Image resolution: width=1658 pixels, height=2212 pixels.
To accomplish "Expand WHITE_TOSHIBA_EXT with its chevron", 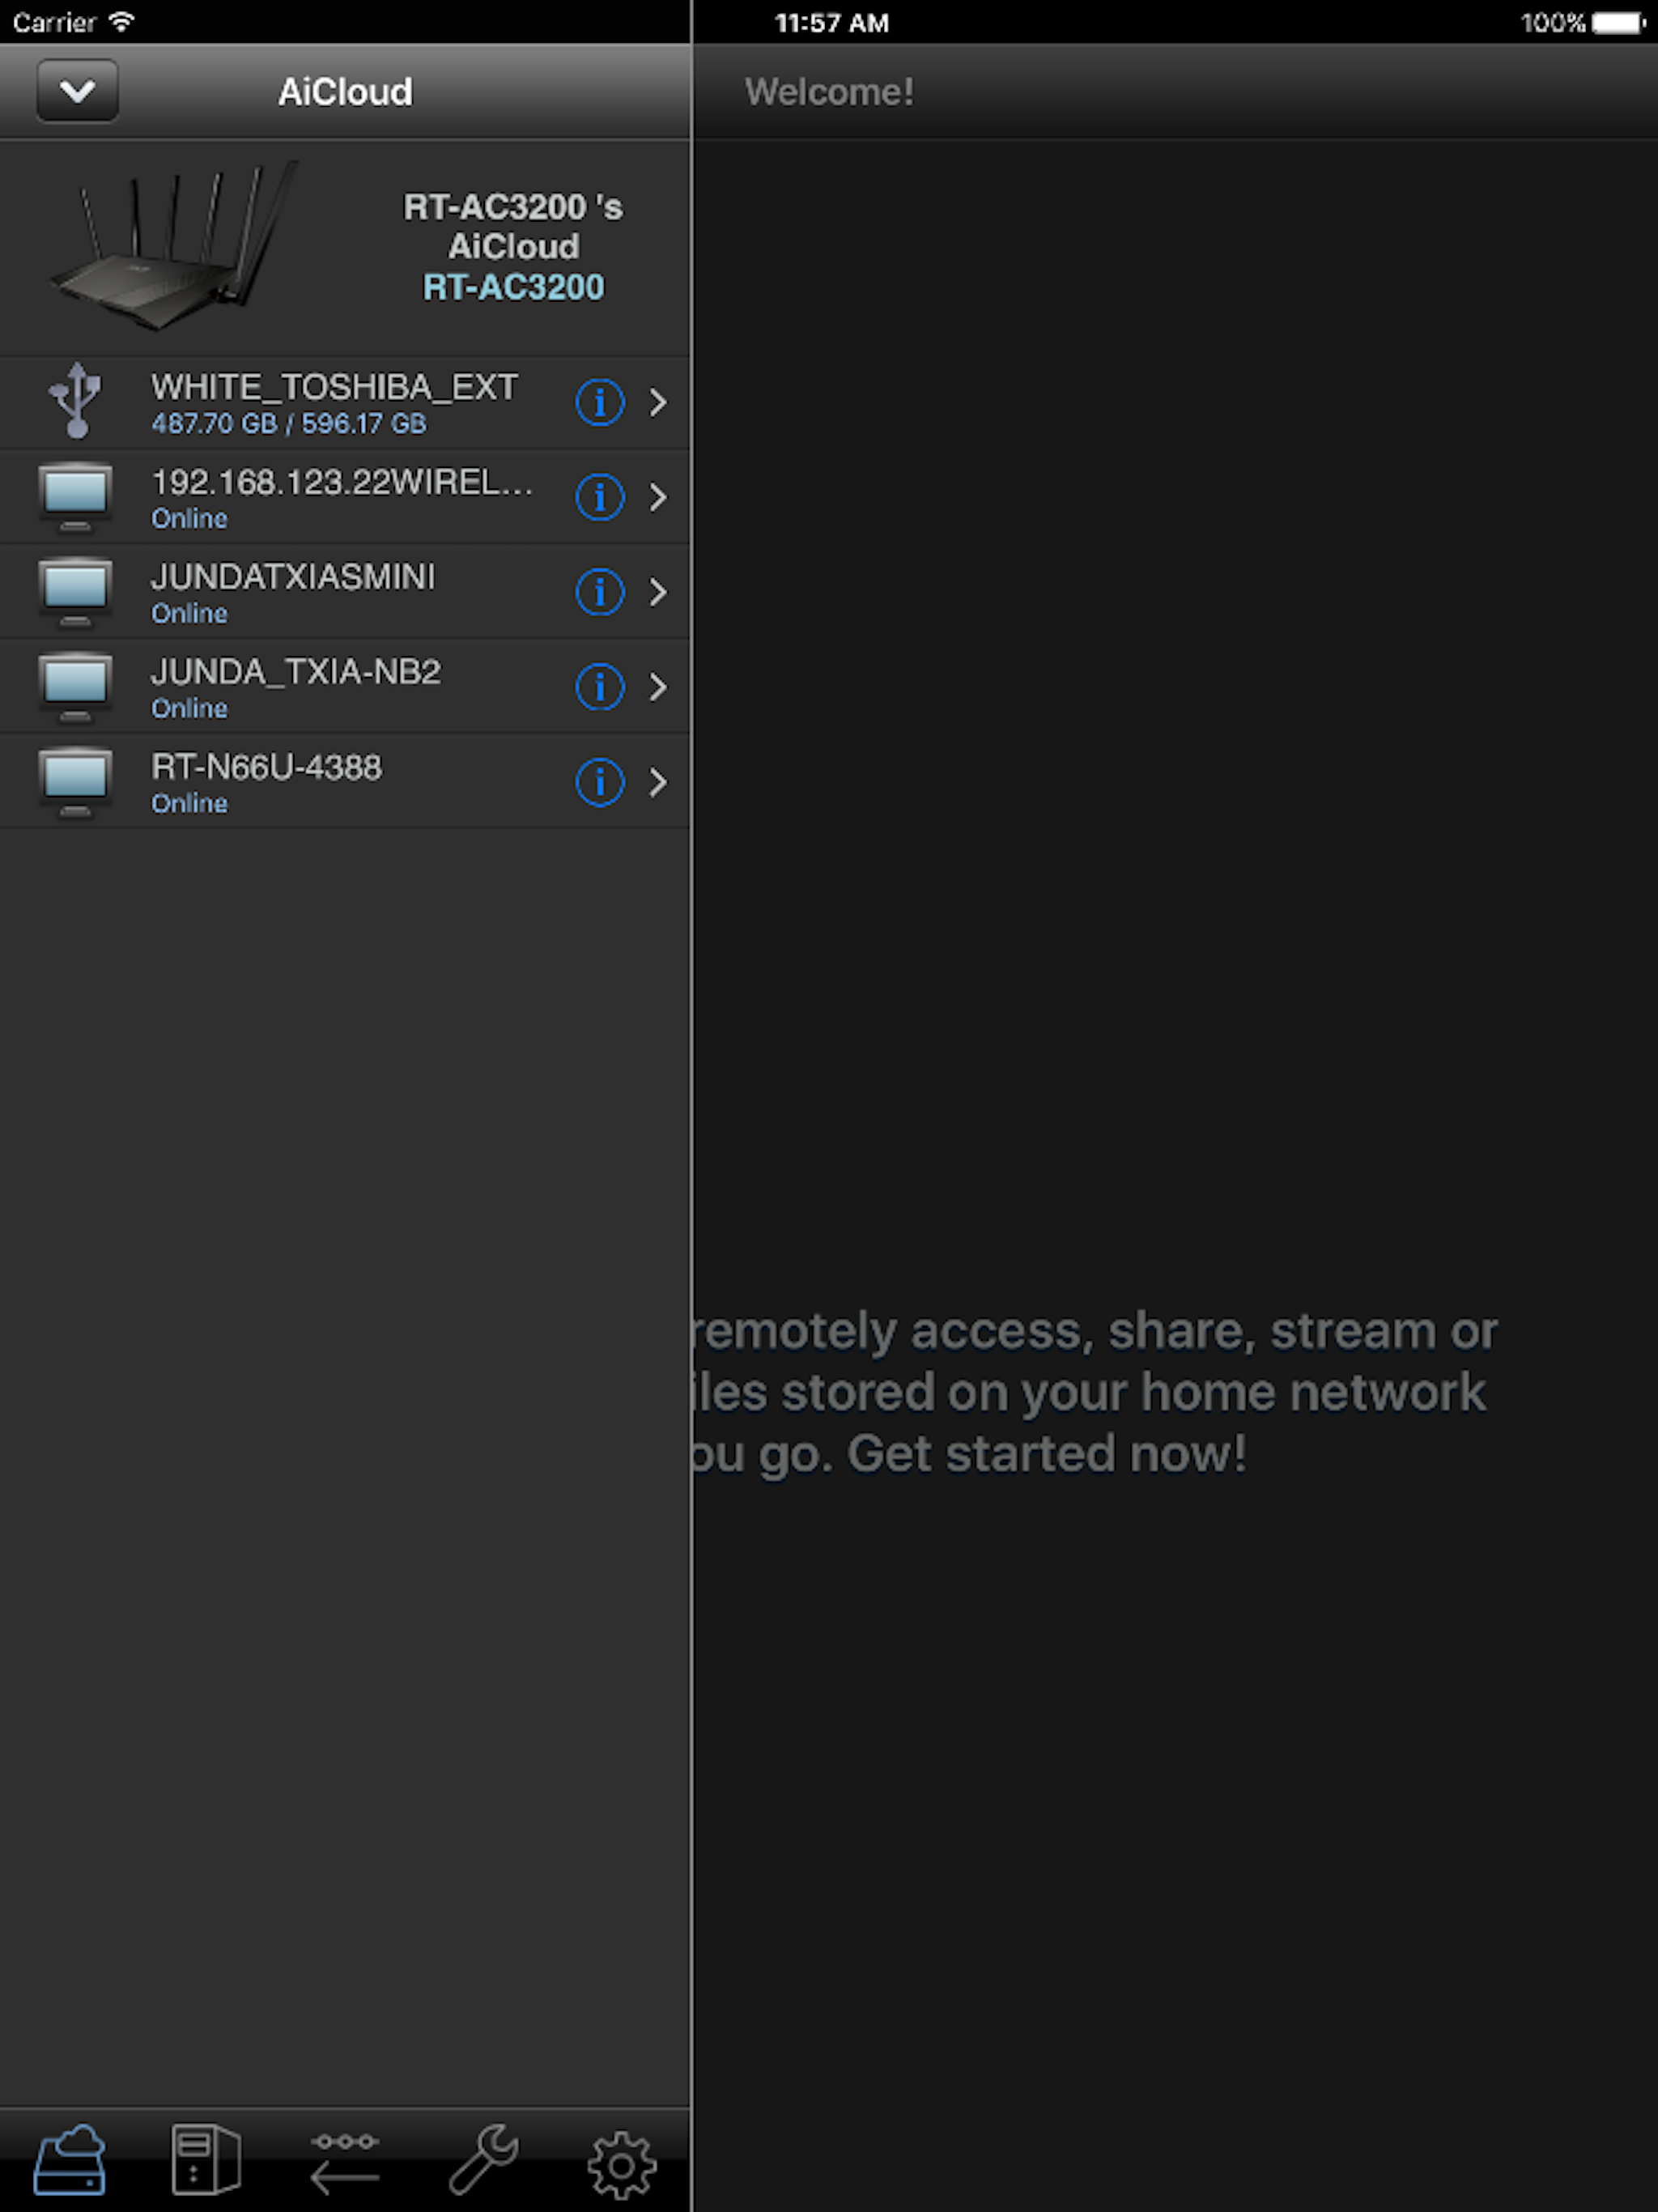I will point(658,402).
